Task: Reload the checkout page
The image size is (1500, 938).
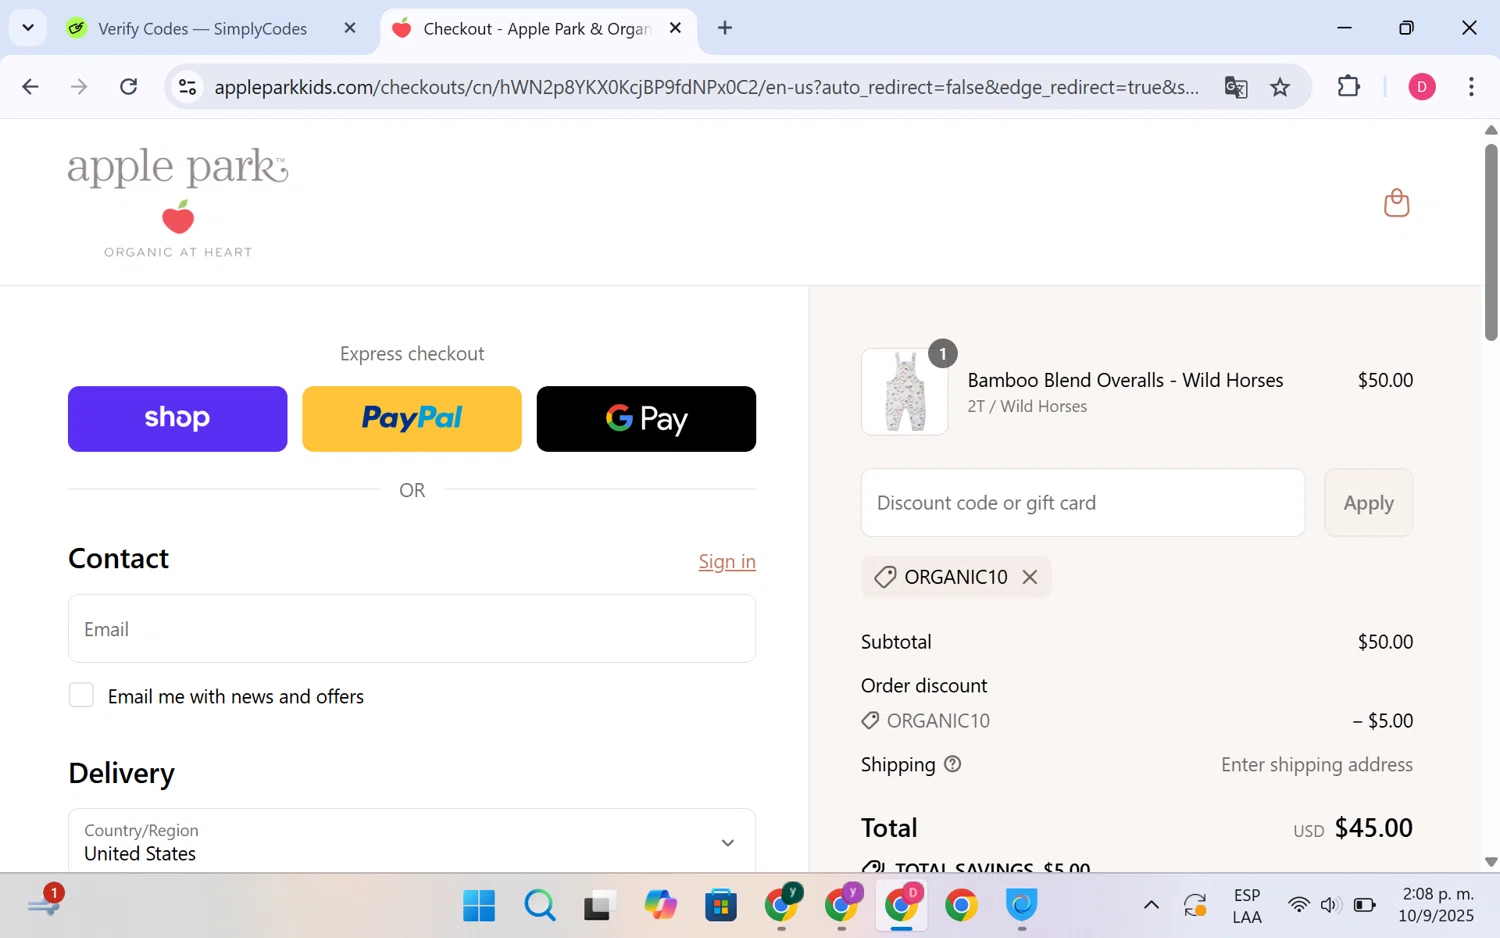Action: coord(129,87)
